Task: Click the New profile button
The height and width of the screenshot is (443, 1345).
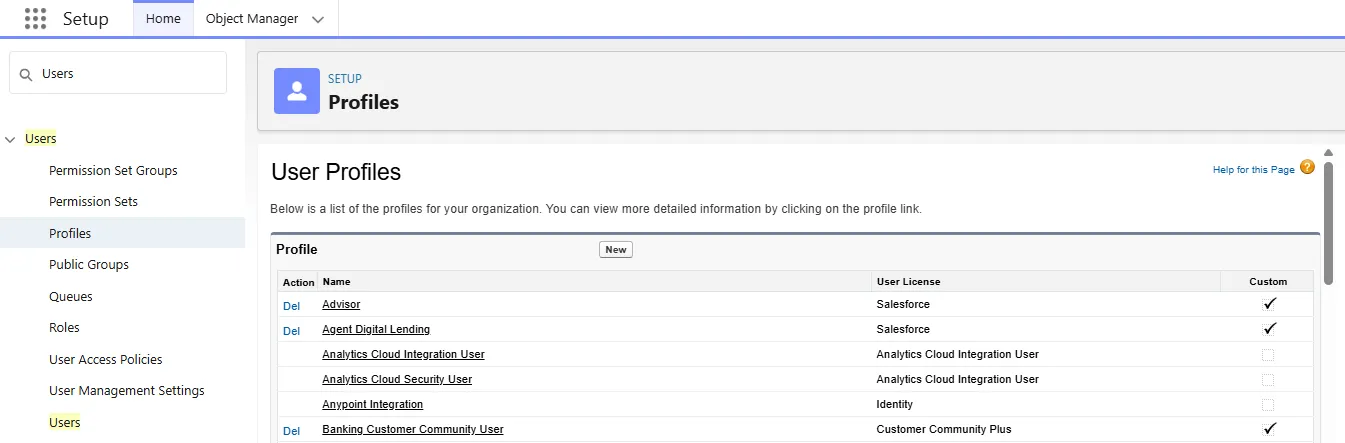Action: click(x=616, y=250)
